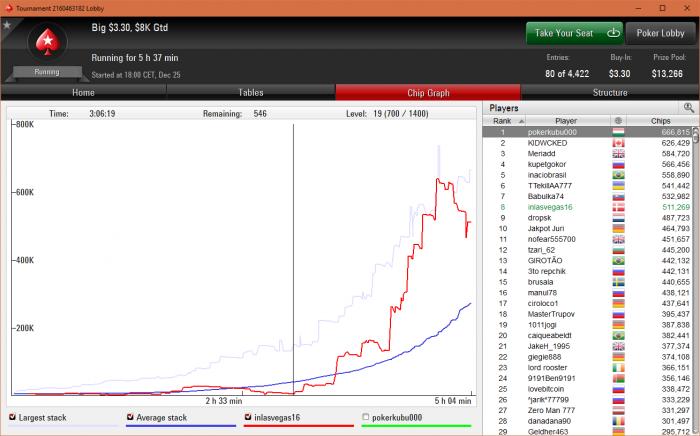Image resolution: width=700 pixels, height=436 pixels.
Task: Click the Sweden flag beside brusala
Action: [x=618, y=282]
